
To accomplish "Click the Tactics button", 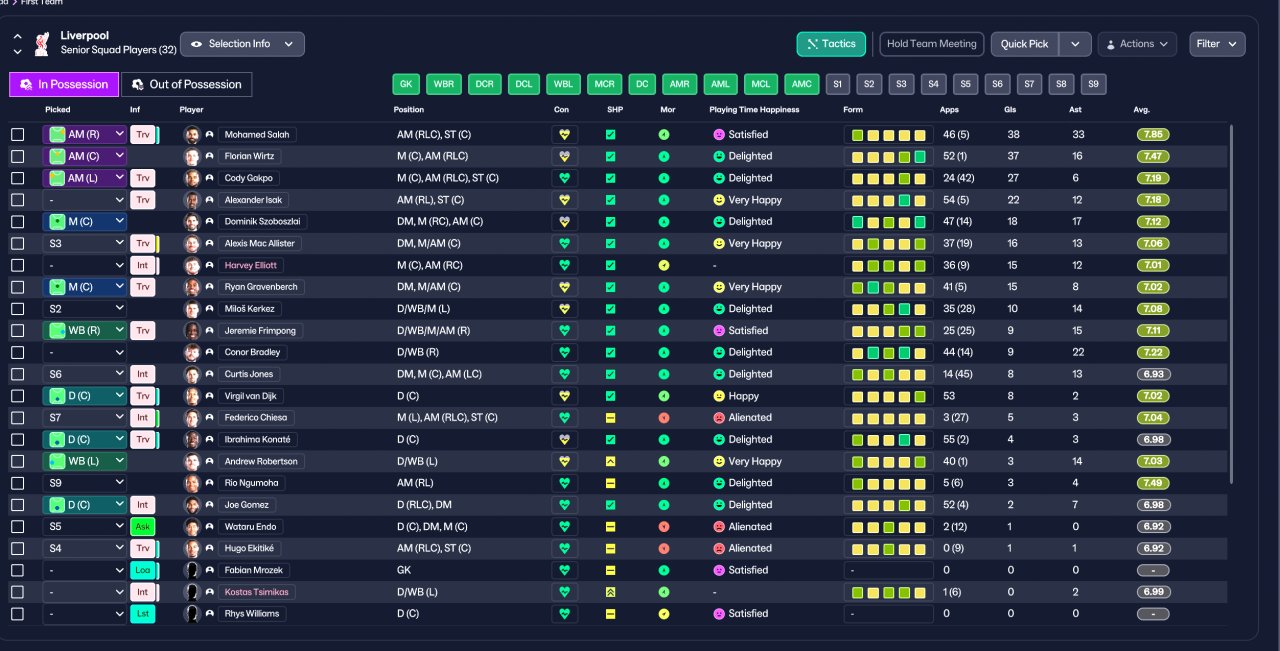I will pyautogui.click(x=831, y=44).
